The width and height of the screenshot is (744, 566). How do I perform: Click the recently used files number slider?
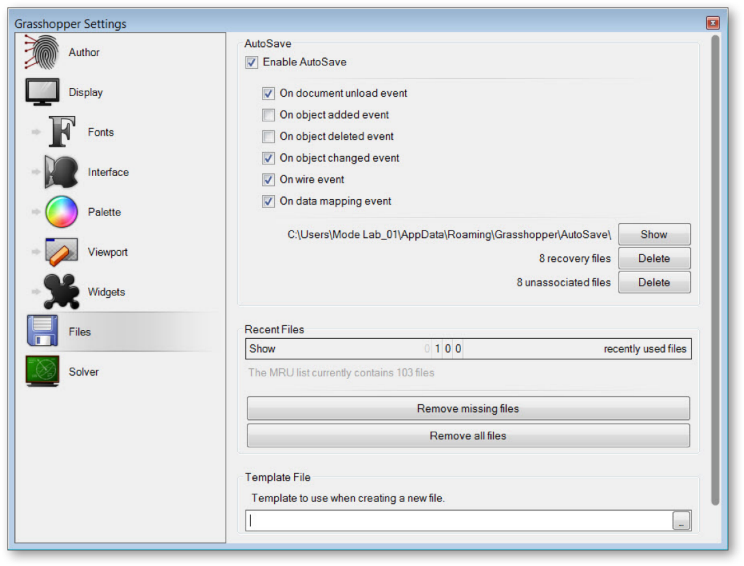click(x=468, y=349)
